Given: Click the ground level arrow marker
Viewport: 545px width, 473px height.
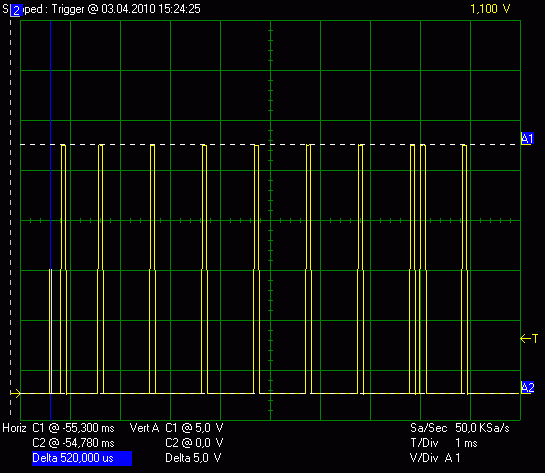Looking at the screenshot, I should coord(16,393).
